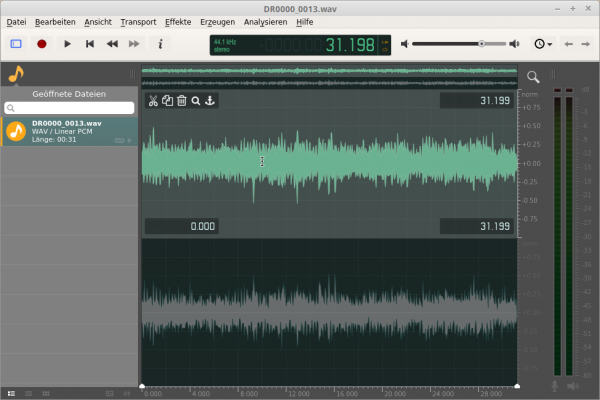Zoom to selection with magnifier icon in waveform
The height and width of the screenshot is (400, 600).
(196, 101)
